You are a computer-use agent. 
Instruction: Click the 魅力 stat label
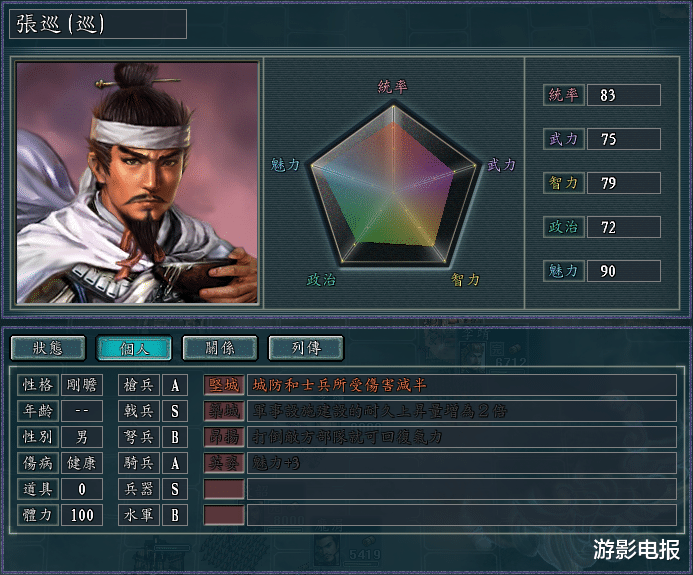pyautogui.click(x=564, y=271)
